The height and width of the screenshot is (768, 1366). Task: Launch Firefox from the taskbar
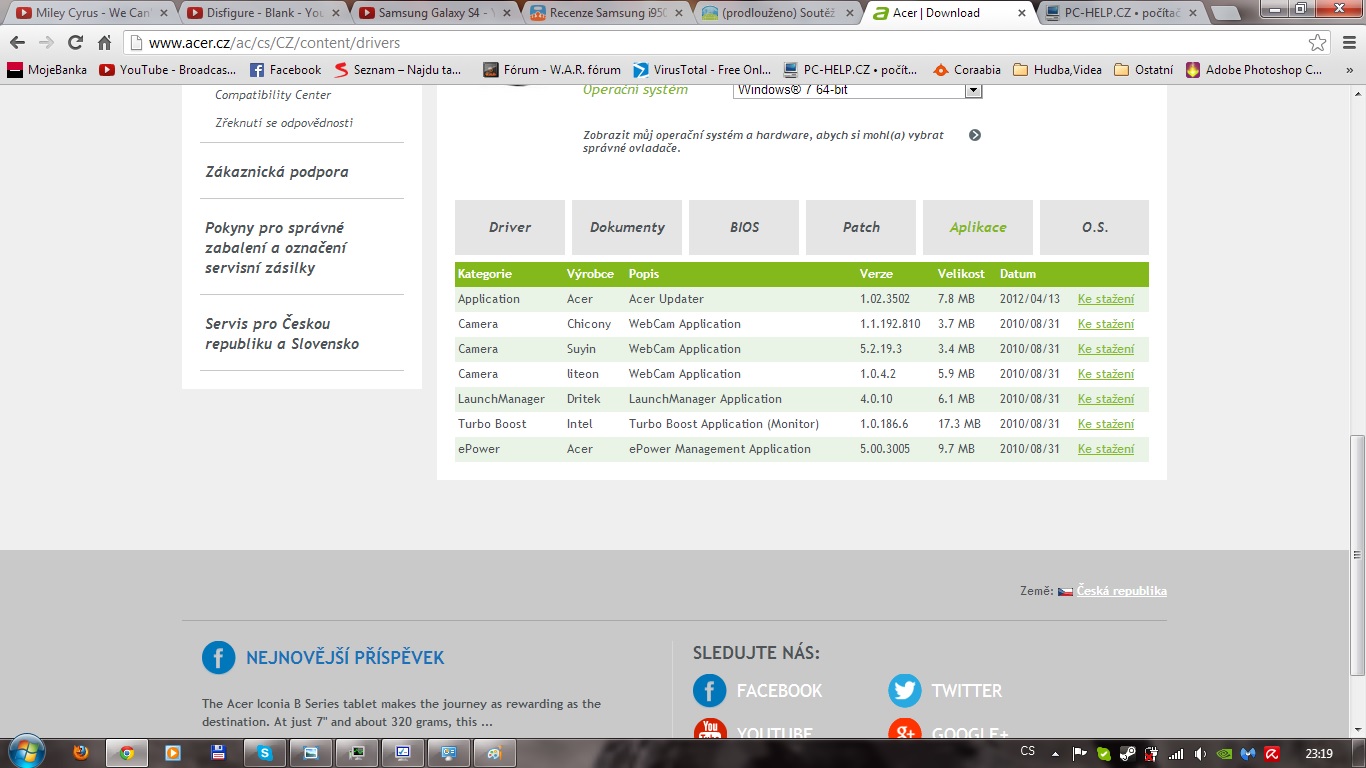click(82, 753)
